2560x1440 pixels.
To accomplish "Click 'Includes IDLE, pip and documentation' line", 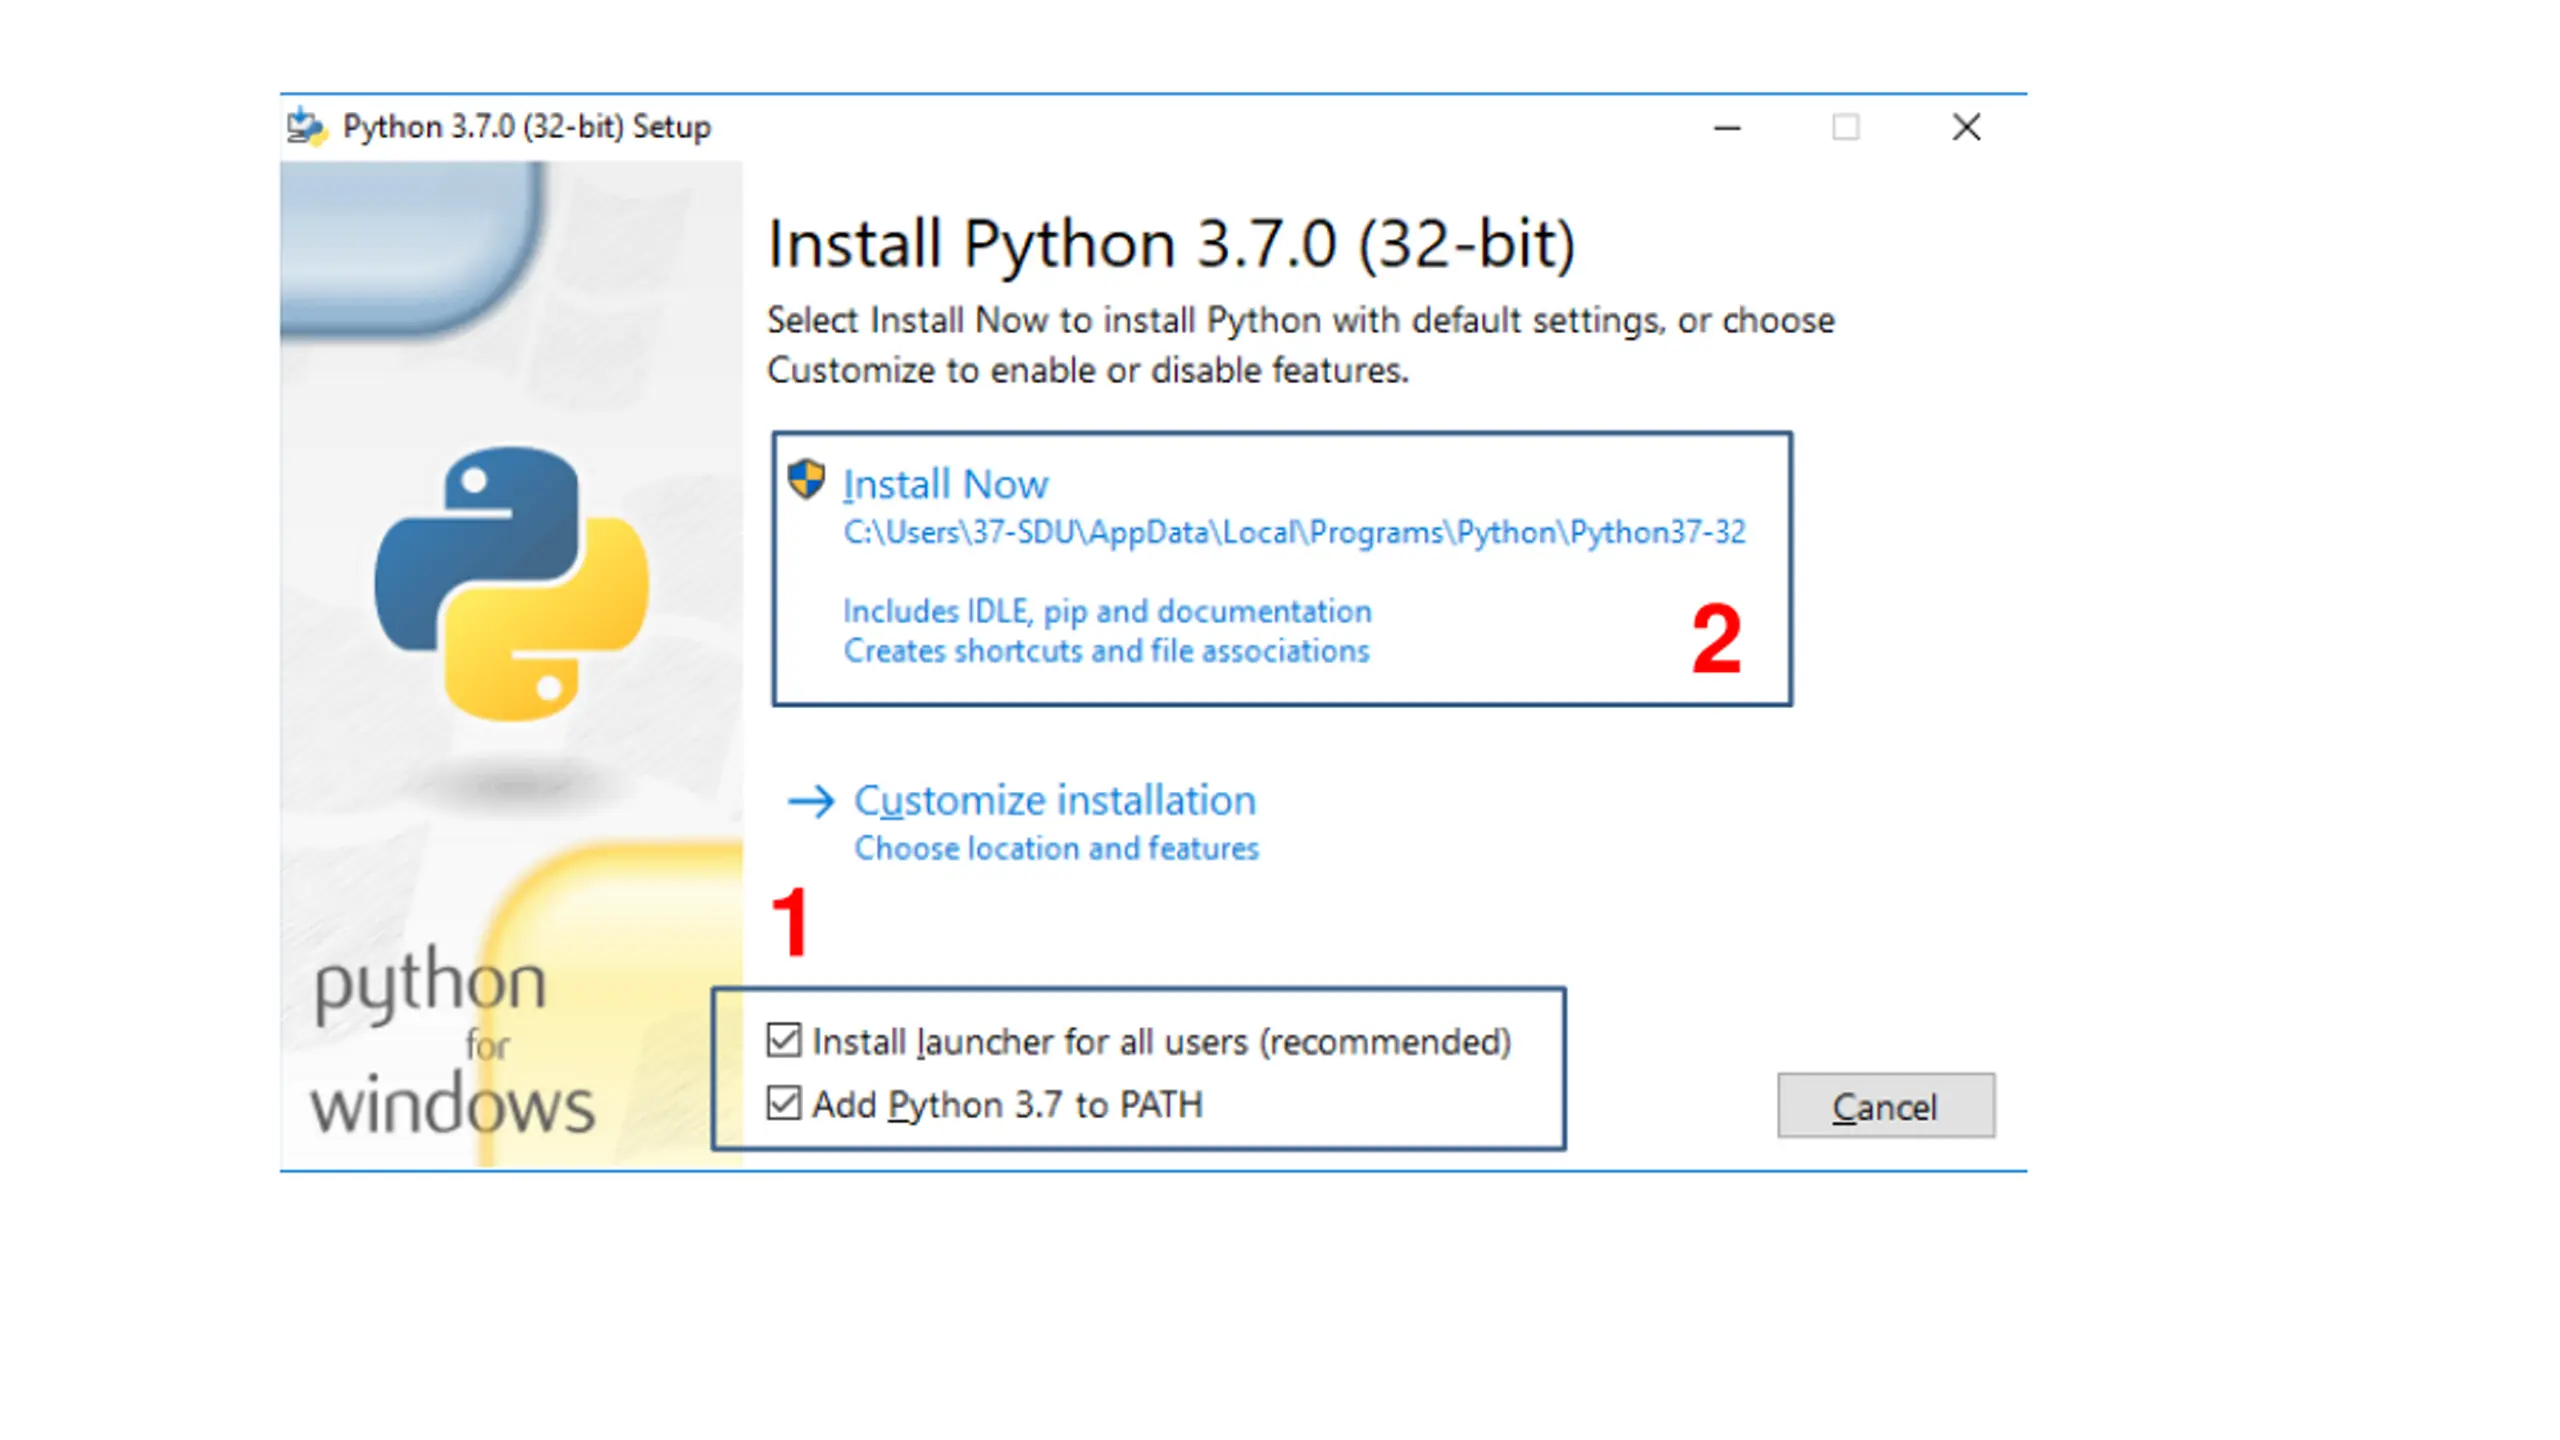I will click(x=1107, y=611).
